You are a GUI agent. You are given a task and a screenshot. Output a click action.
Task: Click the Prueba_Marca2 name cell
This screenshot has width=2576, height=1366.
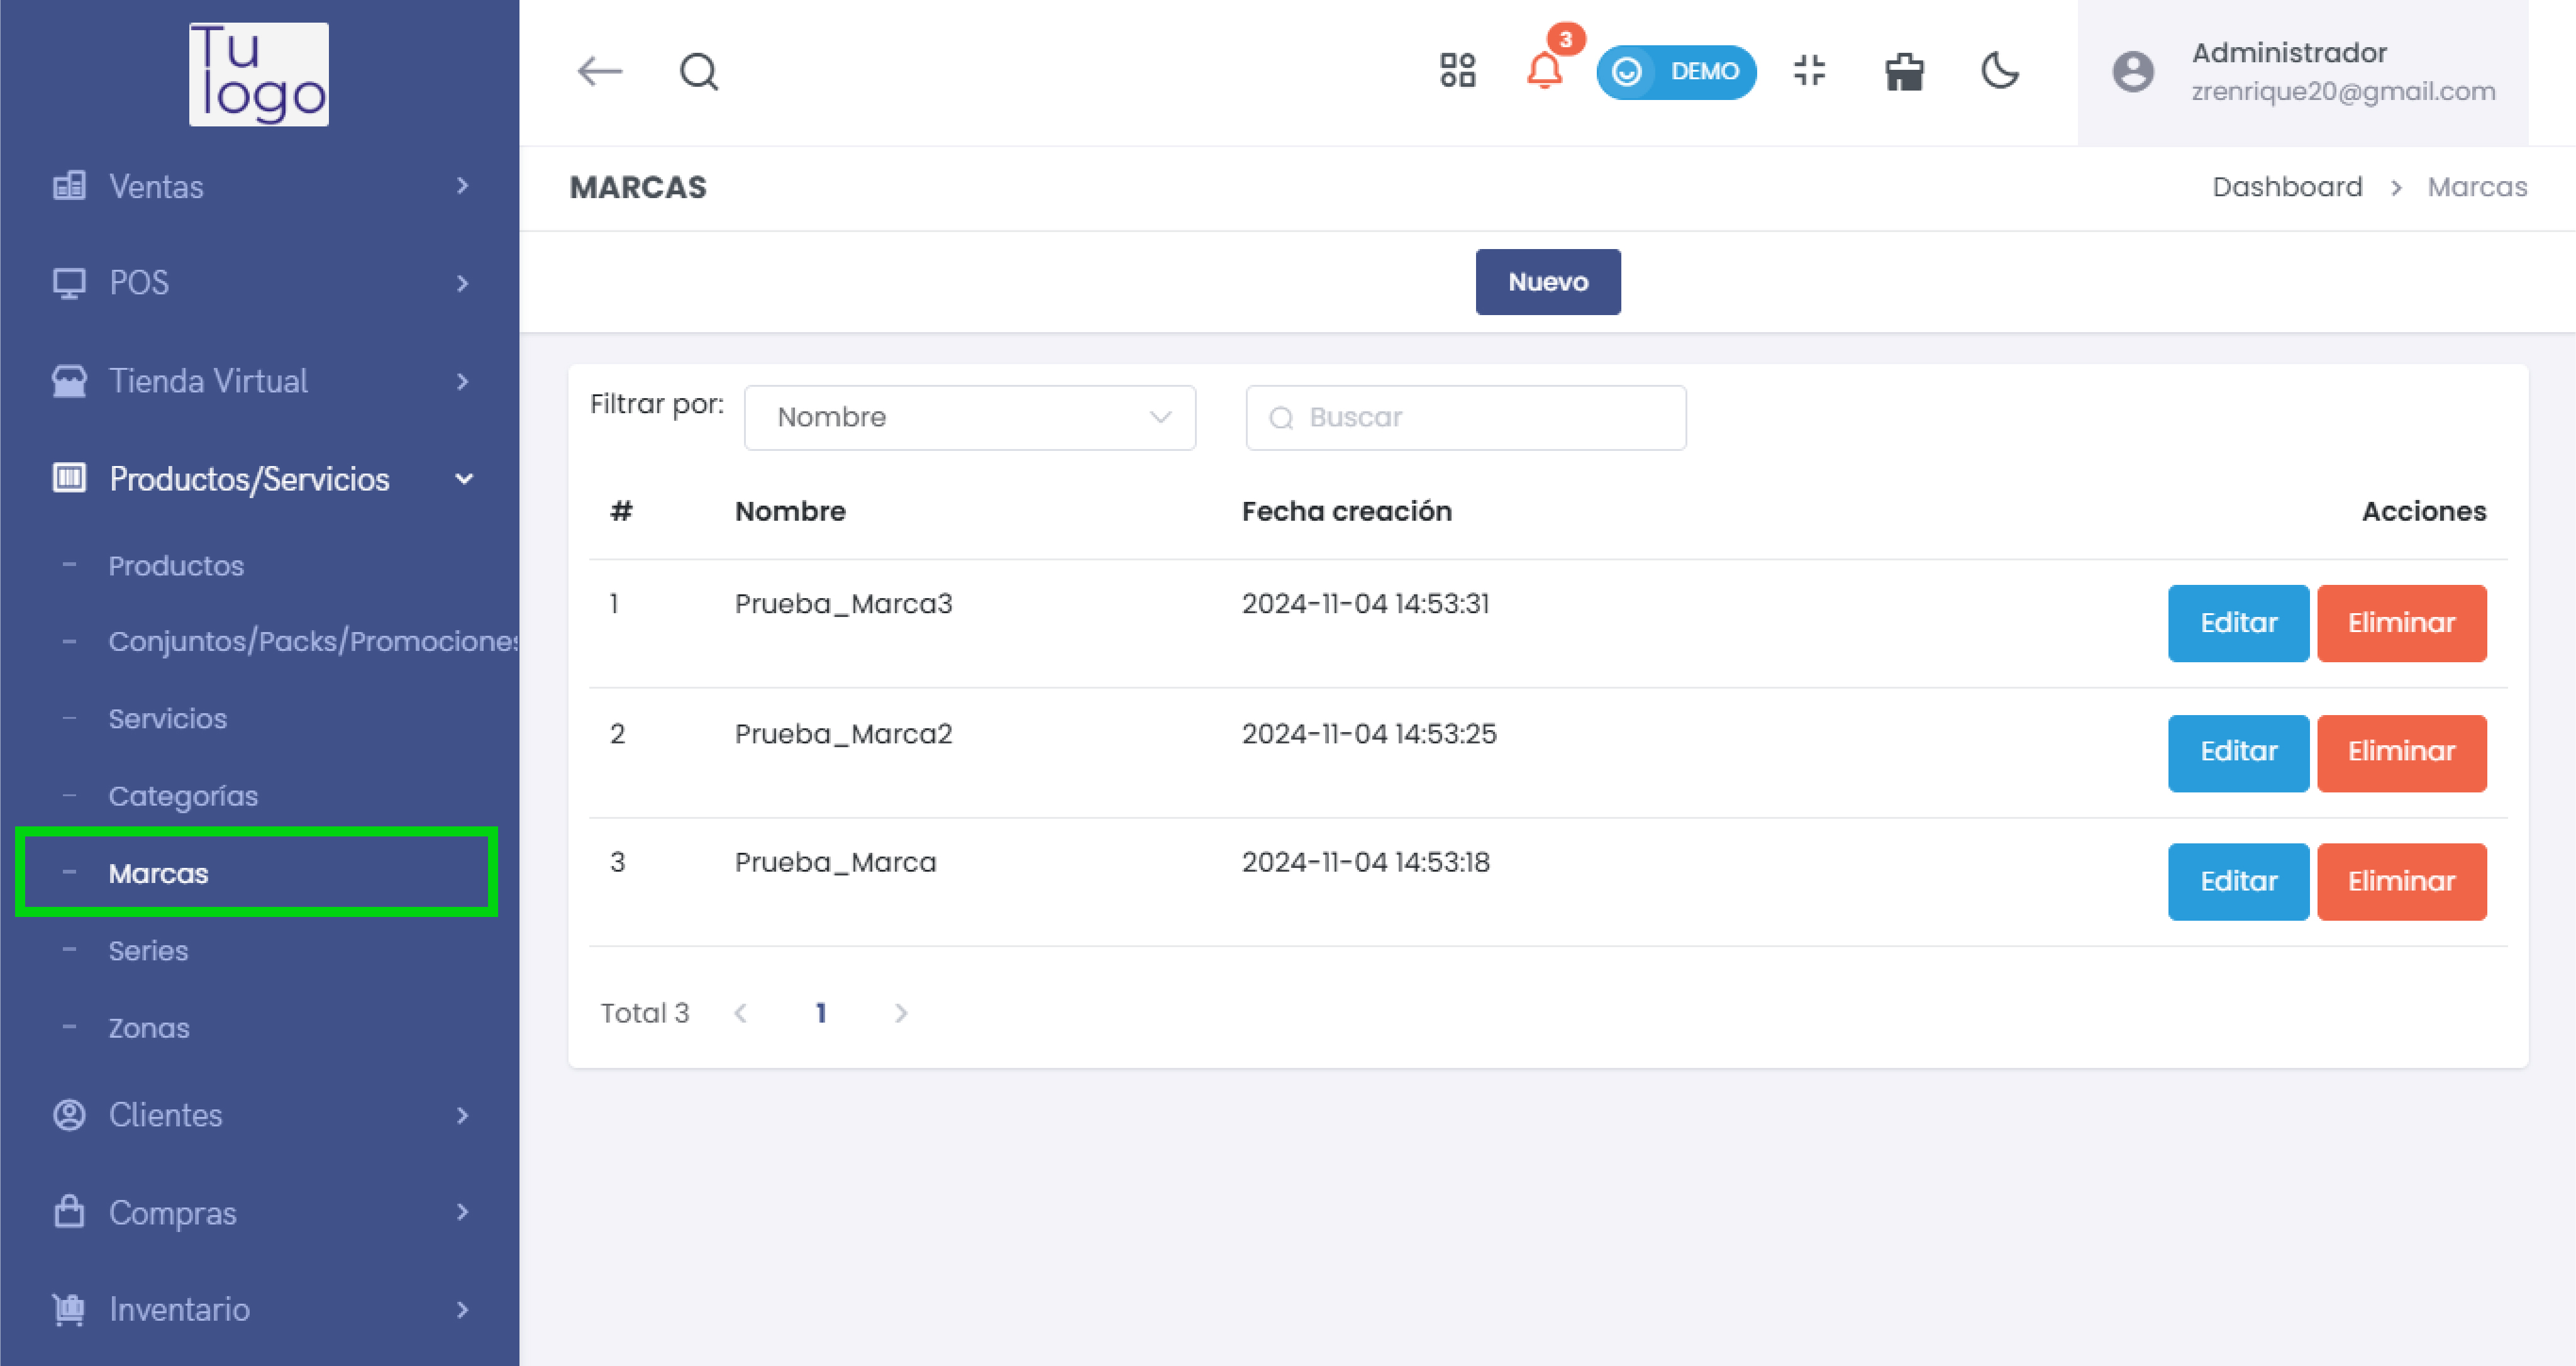(843, 734)
